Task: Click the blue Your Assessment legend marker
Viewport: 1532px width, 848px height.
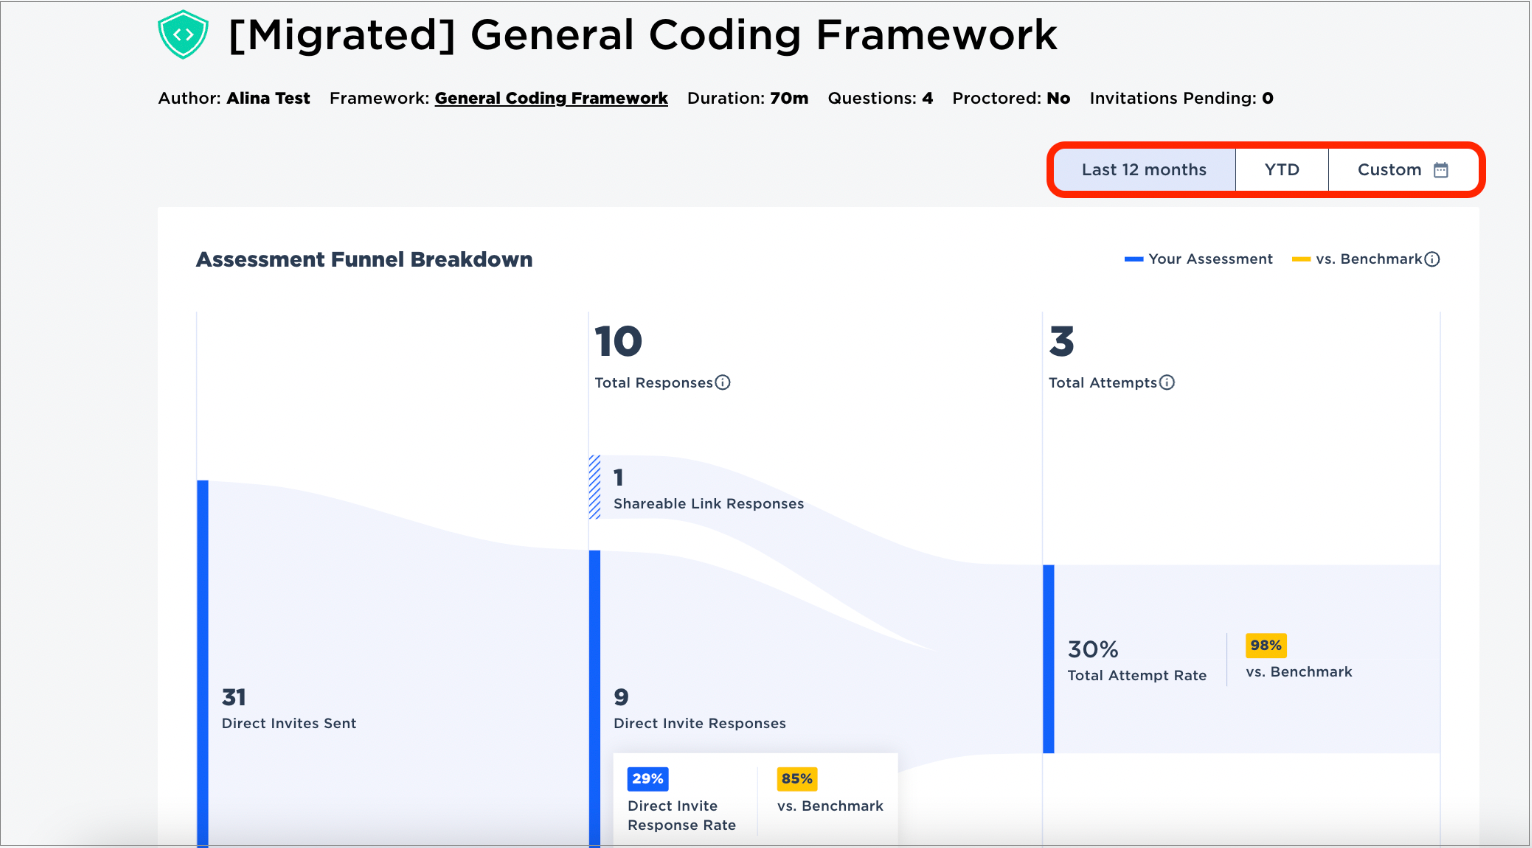Action: [1134, 259]
